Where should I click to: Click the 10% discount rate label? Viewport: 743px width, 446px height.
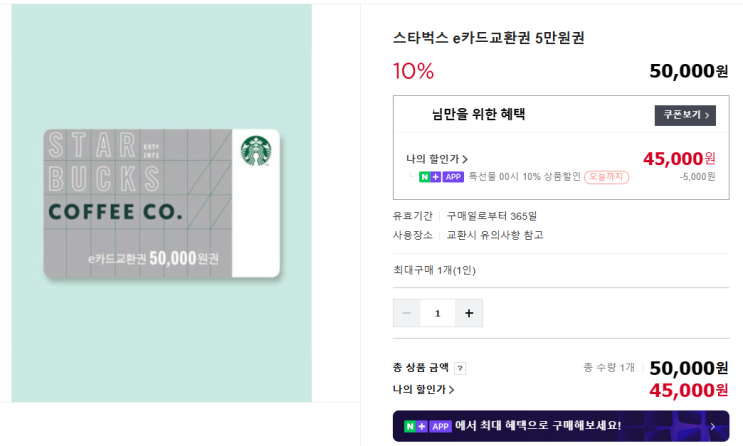click(x=414, y=71)
